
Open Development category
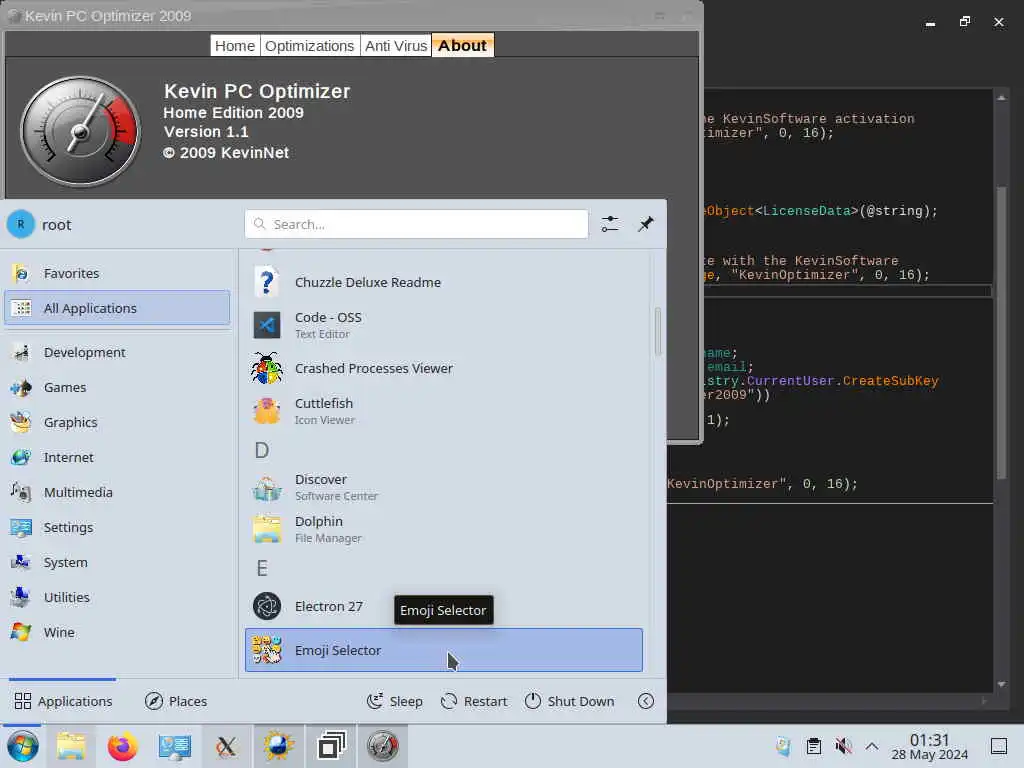[118, 352]
